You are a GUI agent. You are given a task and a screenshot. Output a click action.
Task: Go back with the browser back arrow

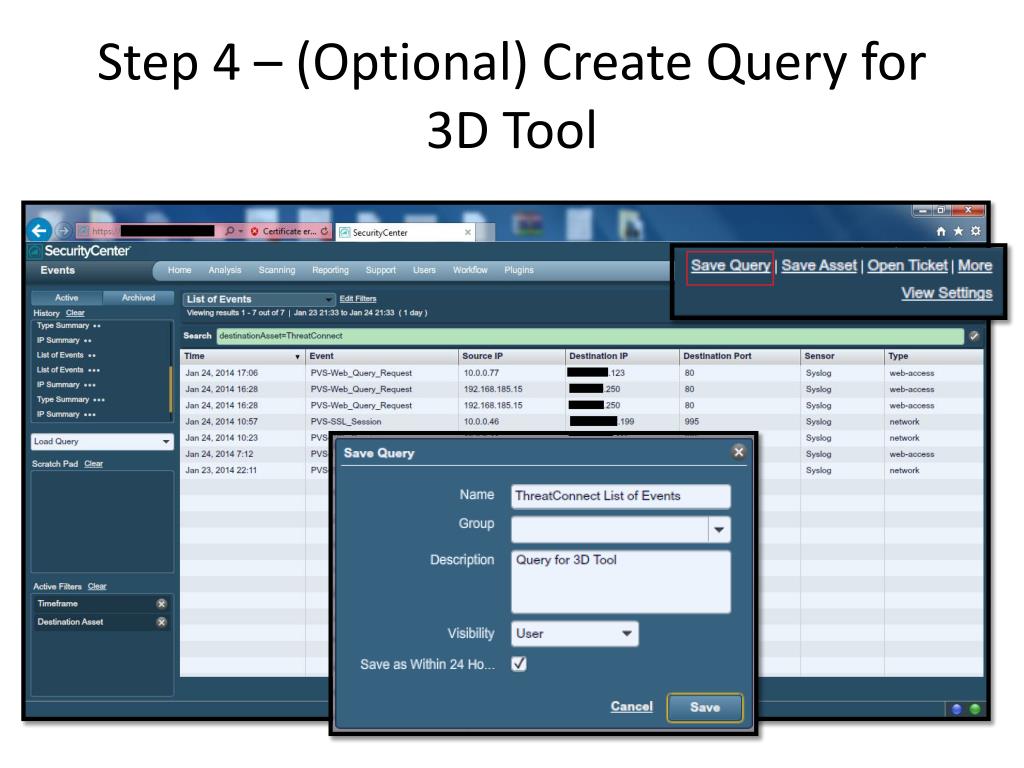tap(40, 230)
